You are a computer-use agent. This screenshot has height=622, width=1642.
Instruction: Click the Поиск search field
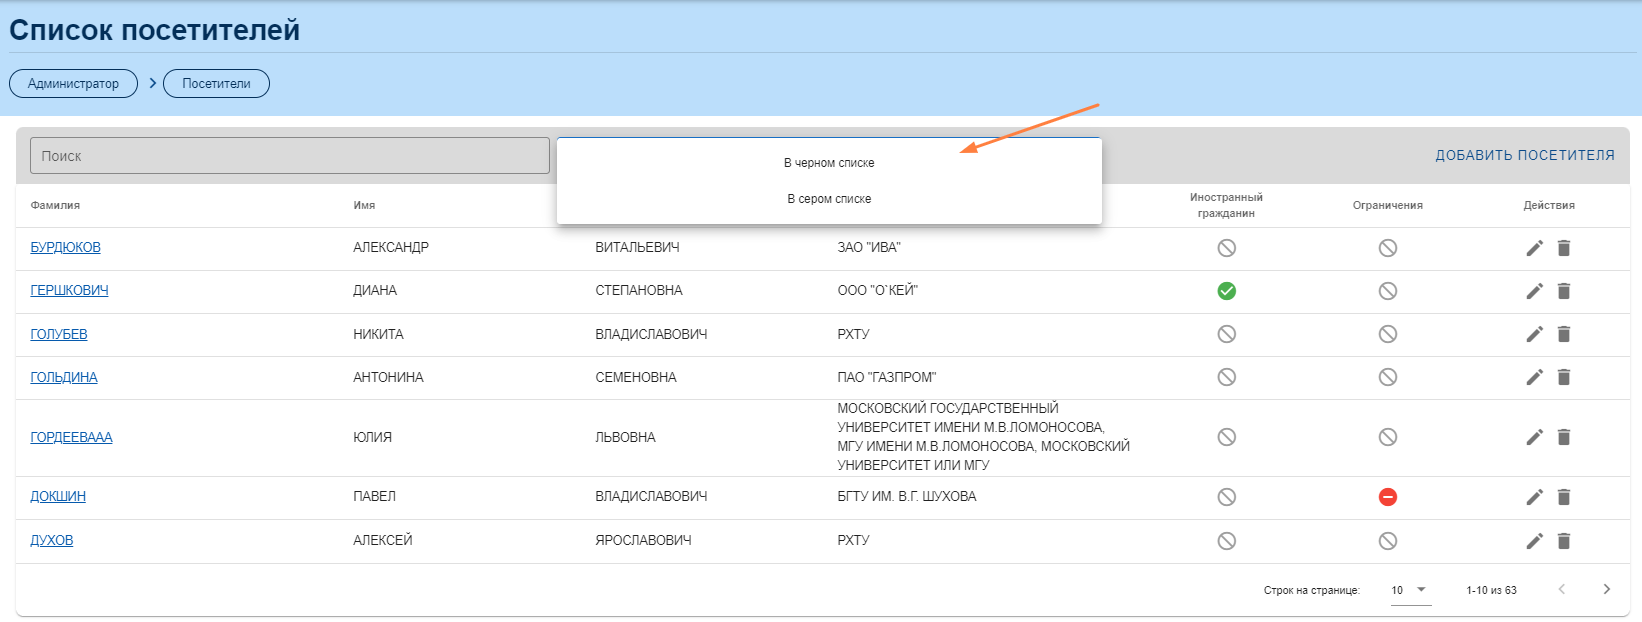290,156
